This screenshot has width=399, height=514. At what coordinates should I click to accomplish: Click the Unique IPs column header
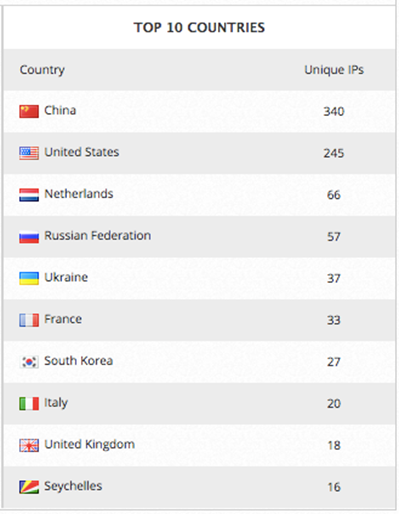(x=334, y=70)
